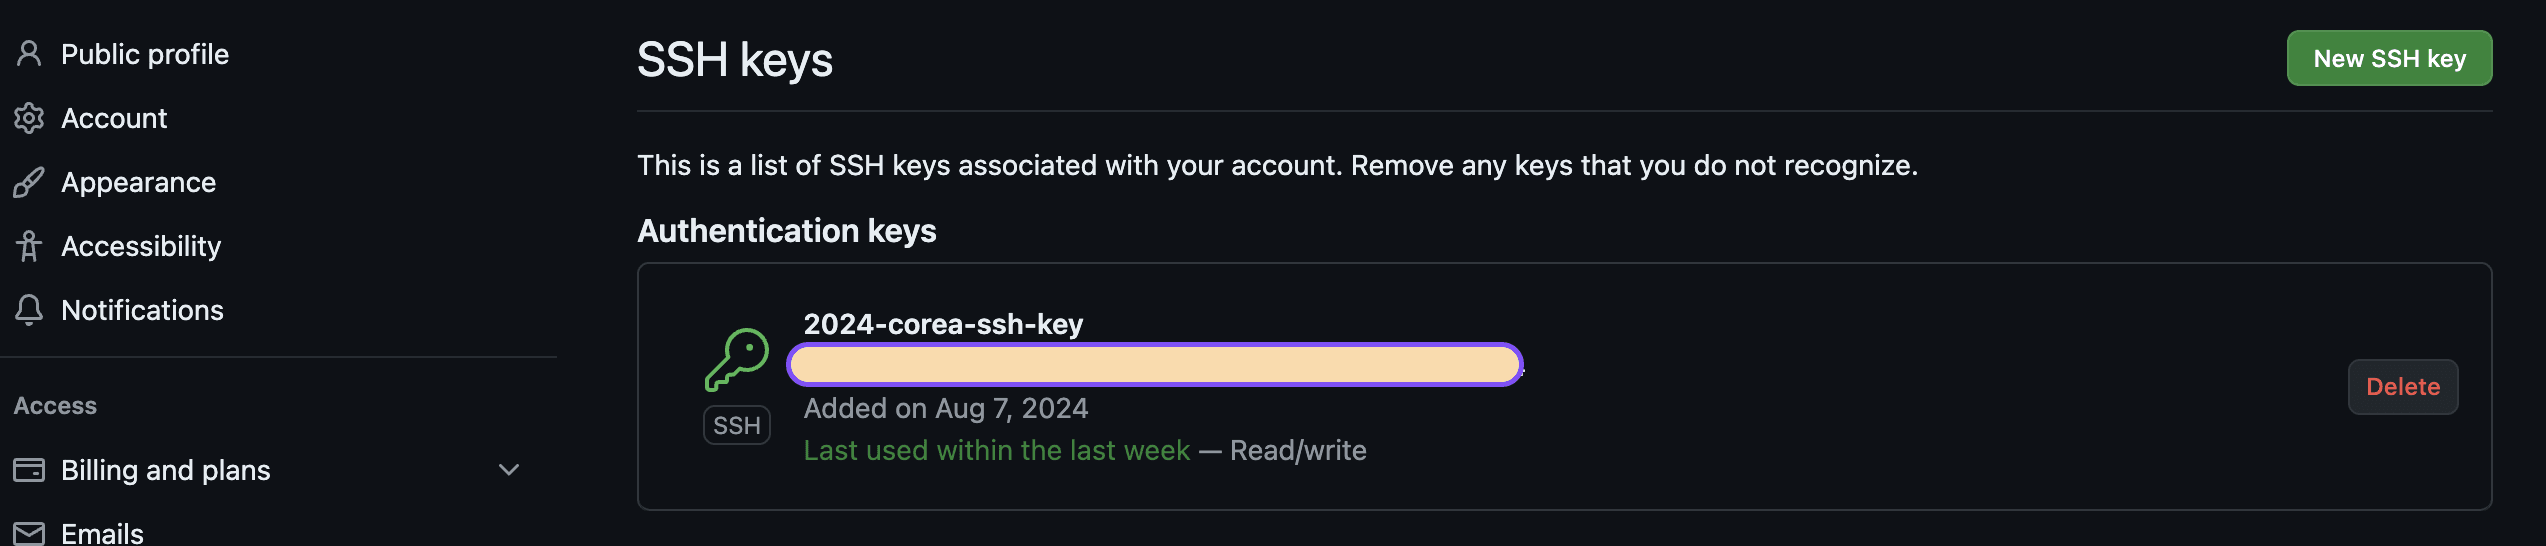This screenshot has height=546, width=2546.
Task: Click the highlighted key fingerprint field
Action: click(x=1154, y=364)
